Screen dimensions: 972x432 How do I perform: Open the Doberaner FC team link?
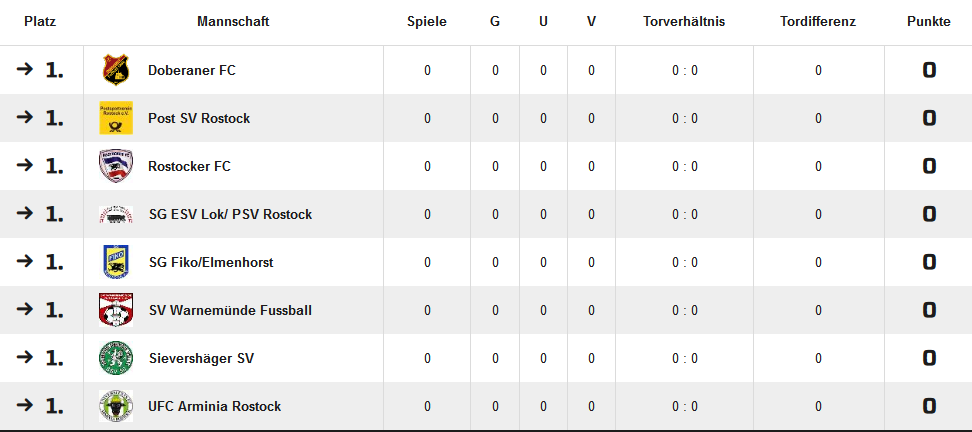191,70
